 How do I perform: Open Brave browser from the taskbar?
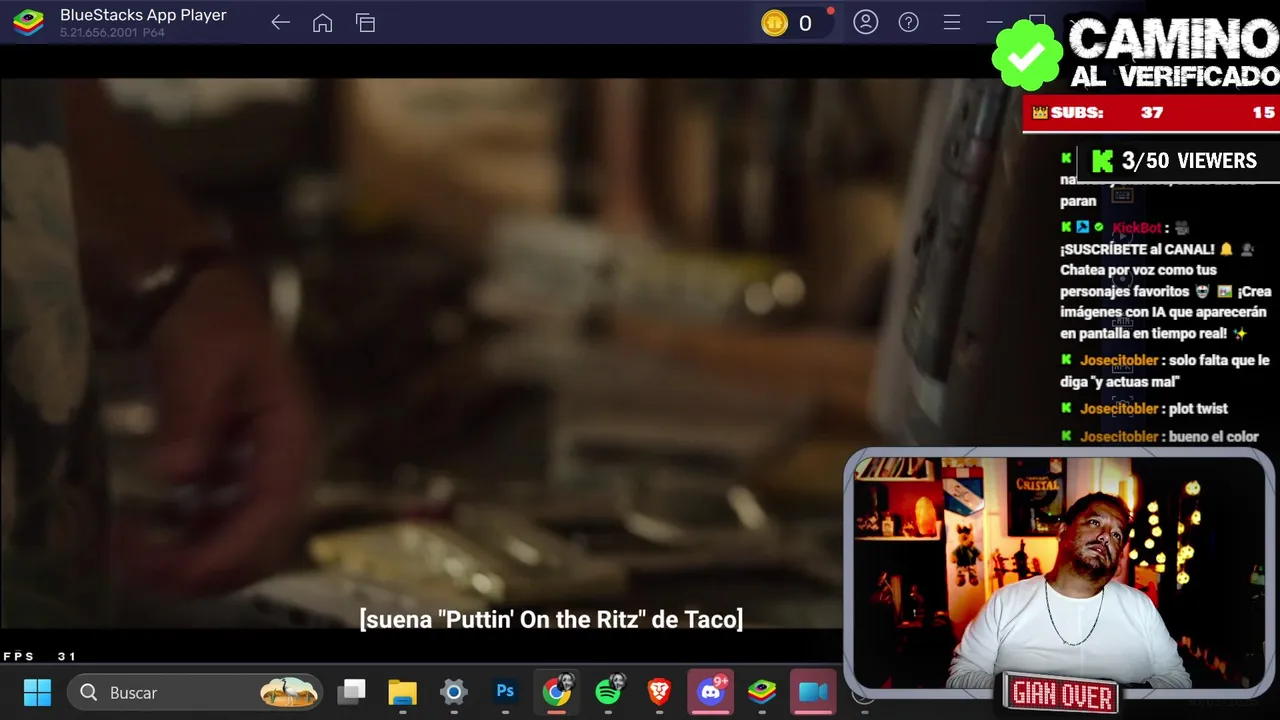659,692
